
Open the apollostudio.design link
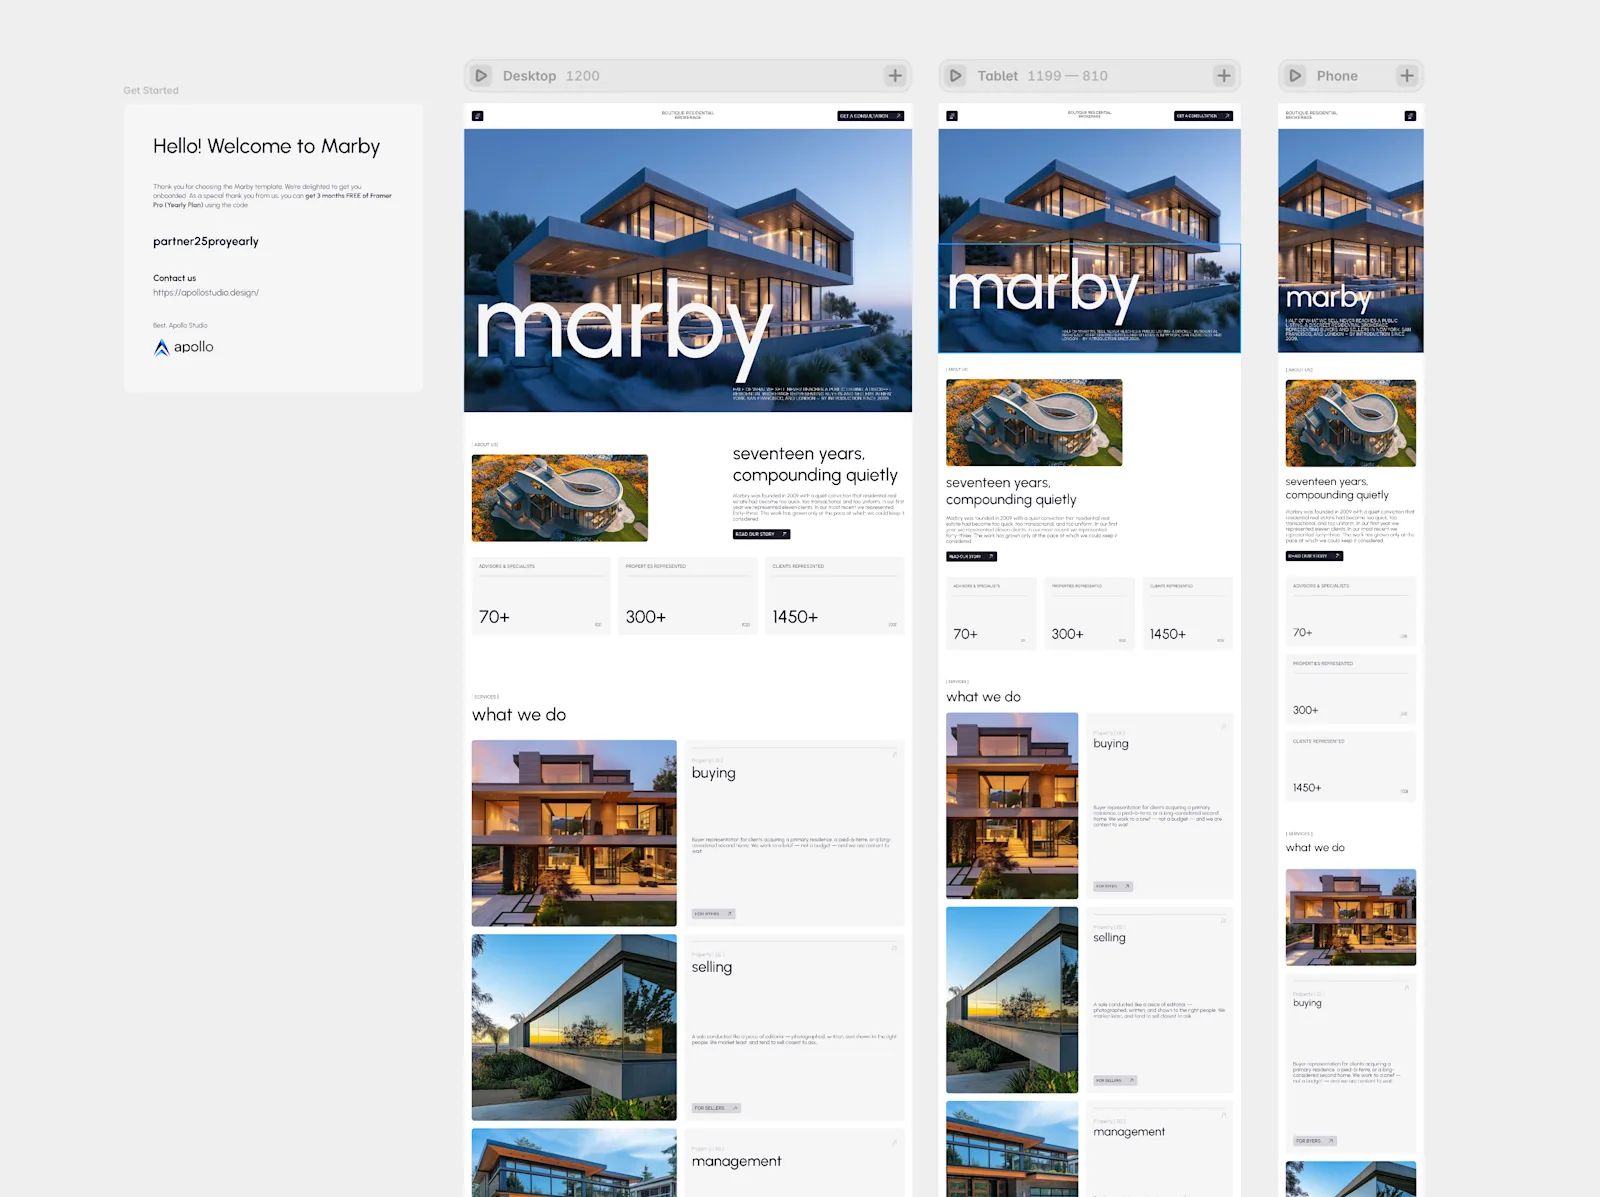coord(206,293)
